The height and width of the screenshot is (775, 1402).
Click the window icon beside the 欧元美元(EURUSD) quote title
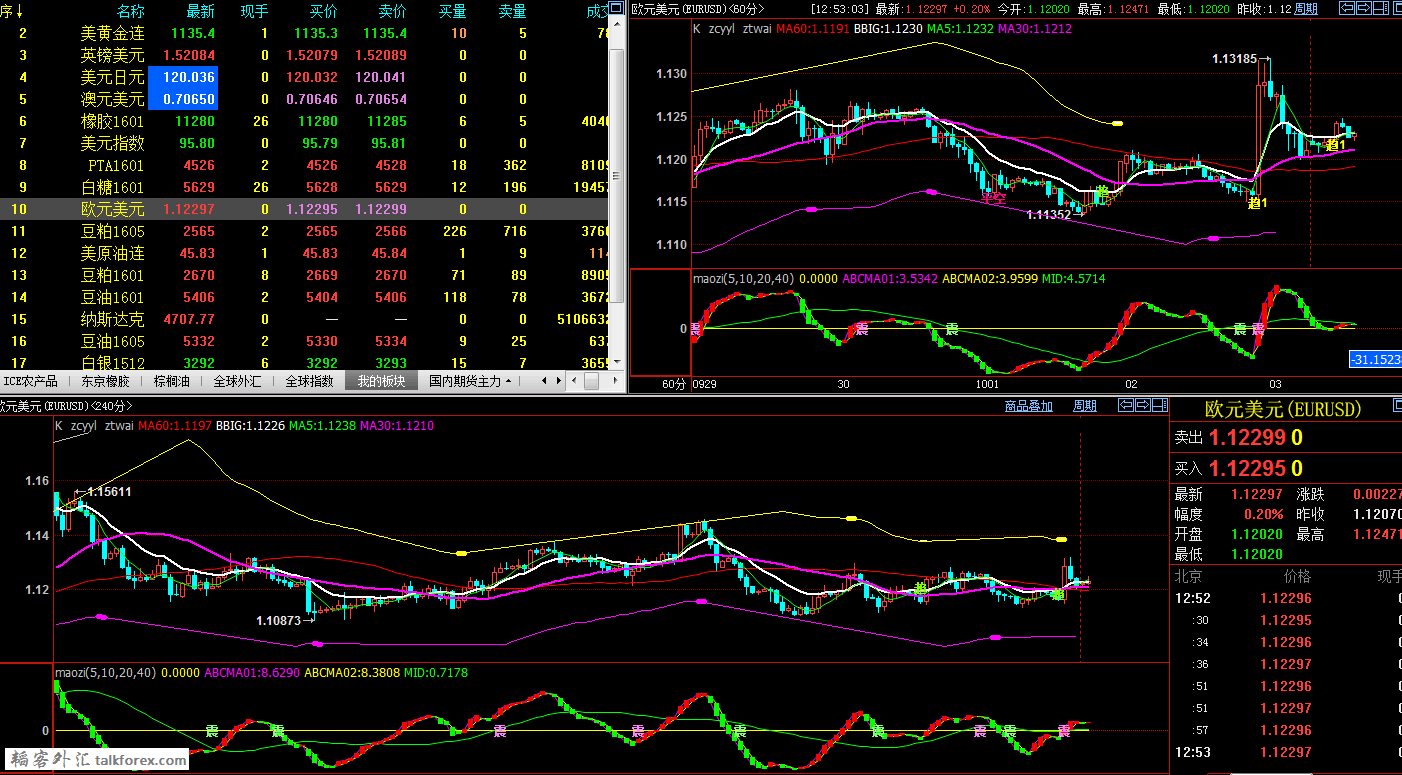1397,405
